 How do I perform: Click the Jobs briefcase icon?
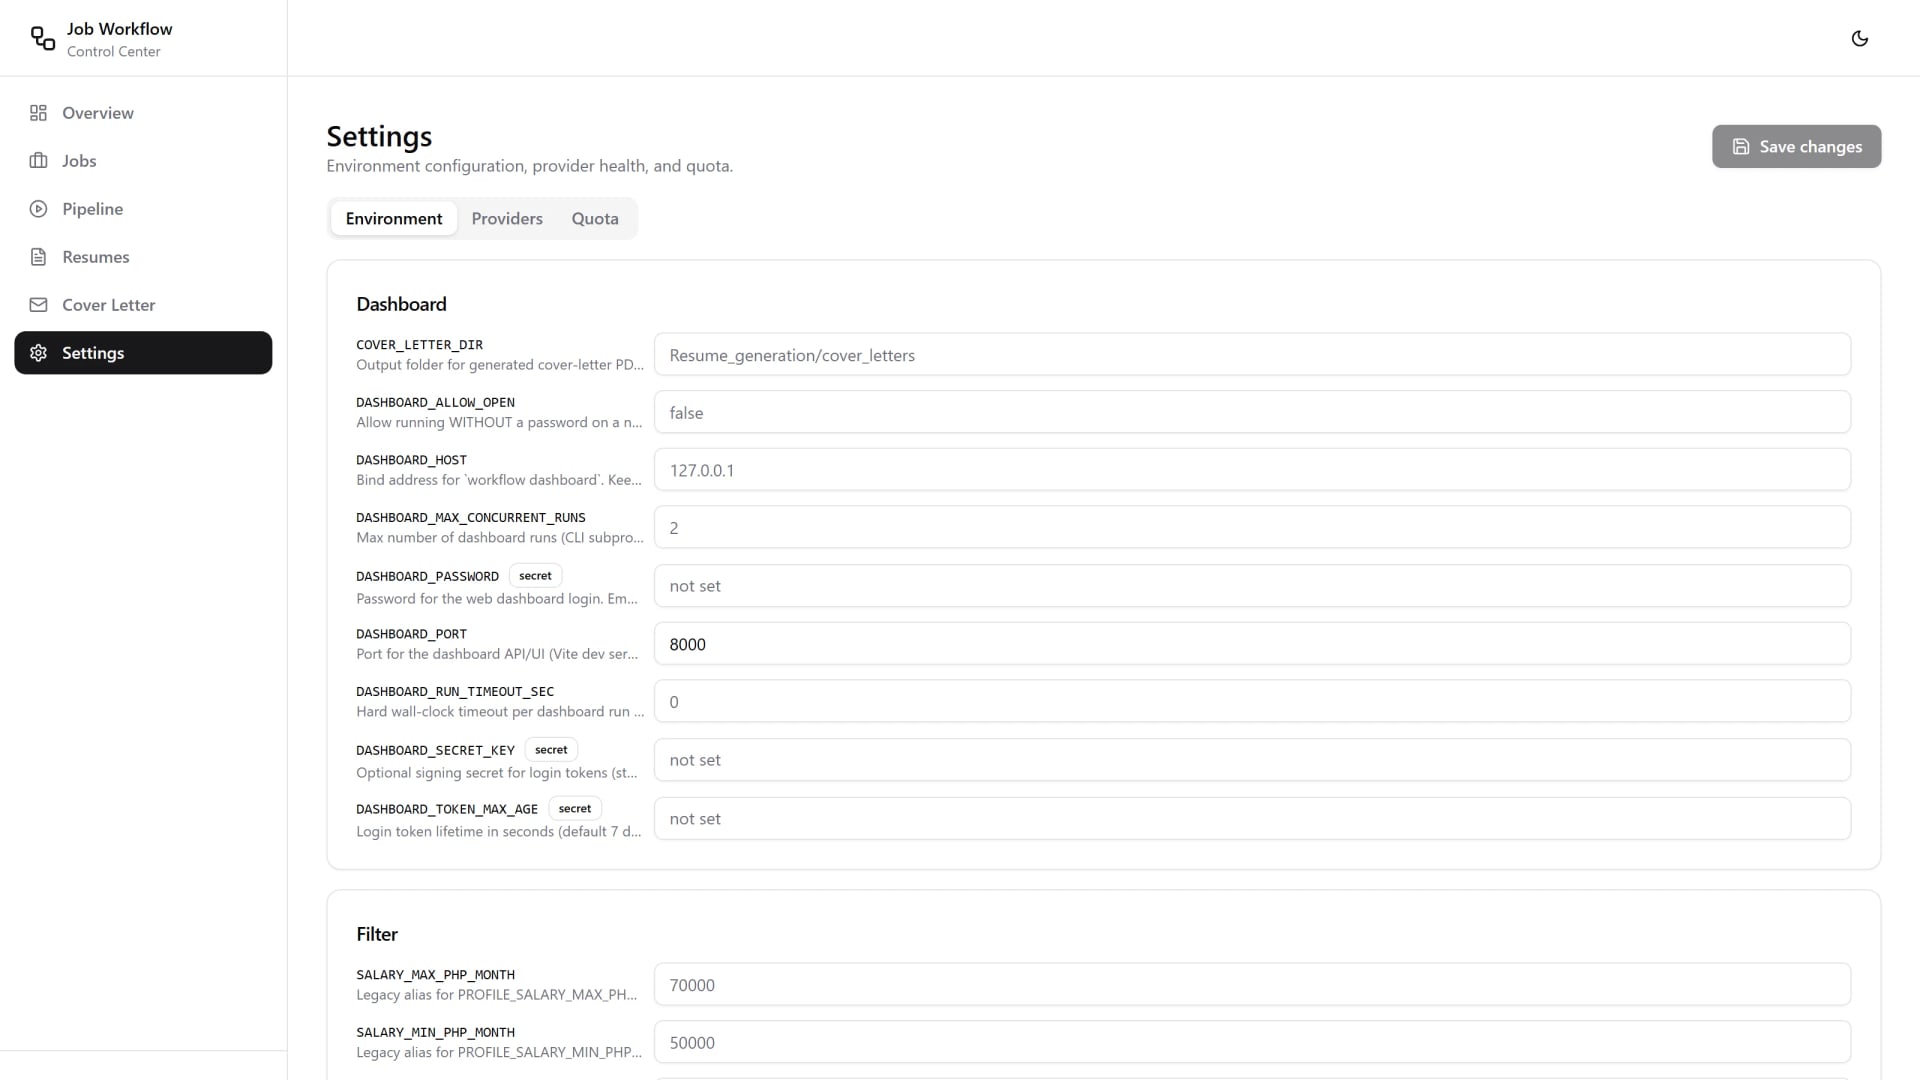pos(38,161)
